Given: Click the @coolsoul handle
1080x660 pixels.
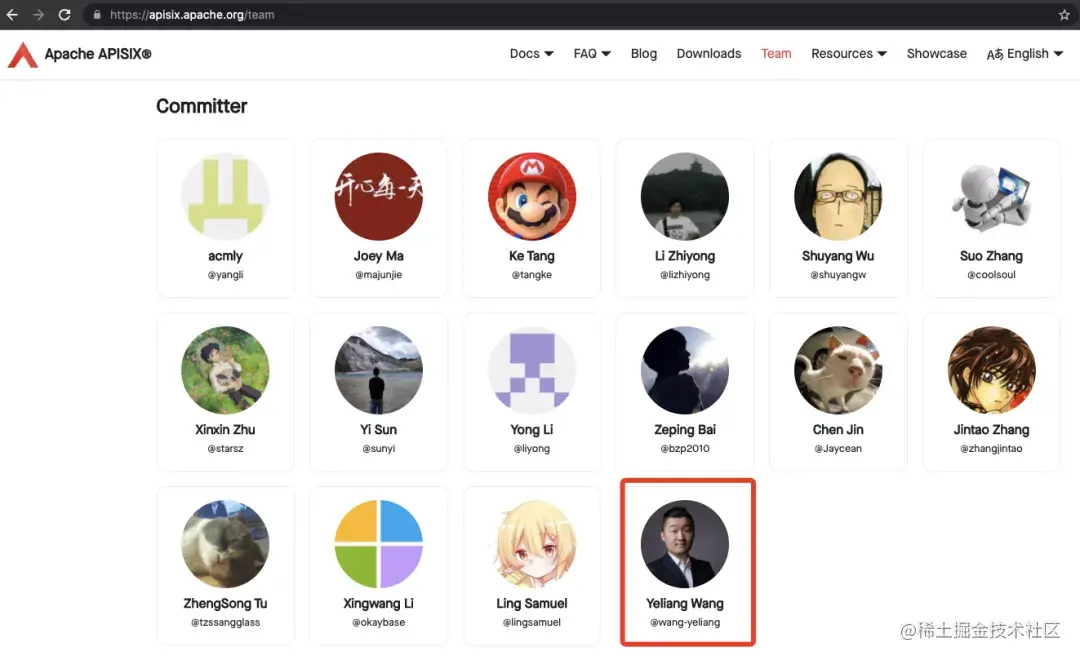Looking at the screenshot, I should (991, 274).
